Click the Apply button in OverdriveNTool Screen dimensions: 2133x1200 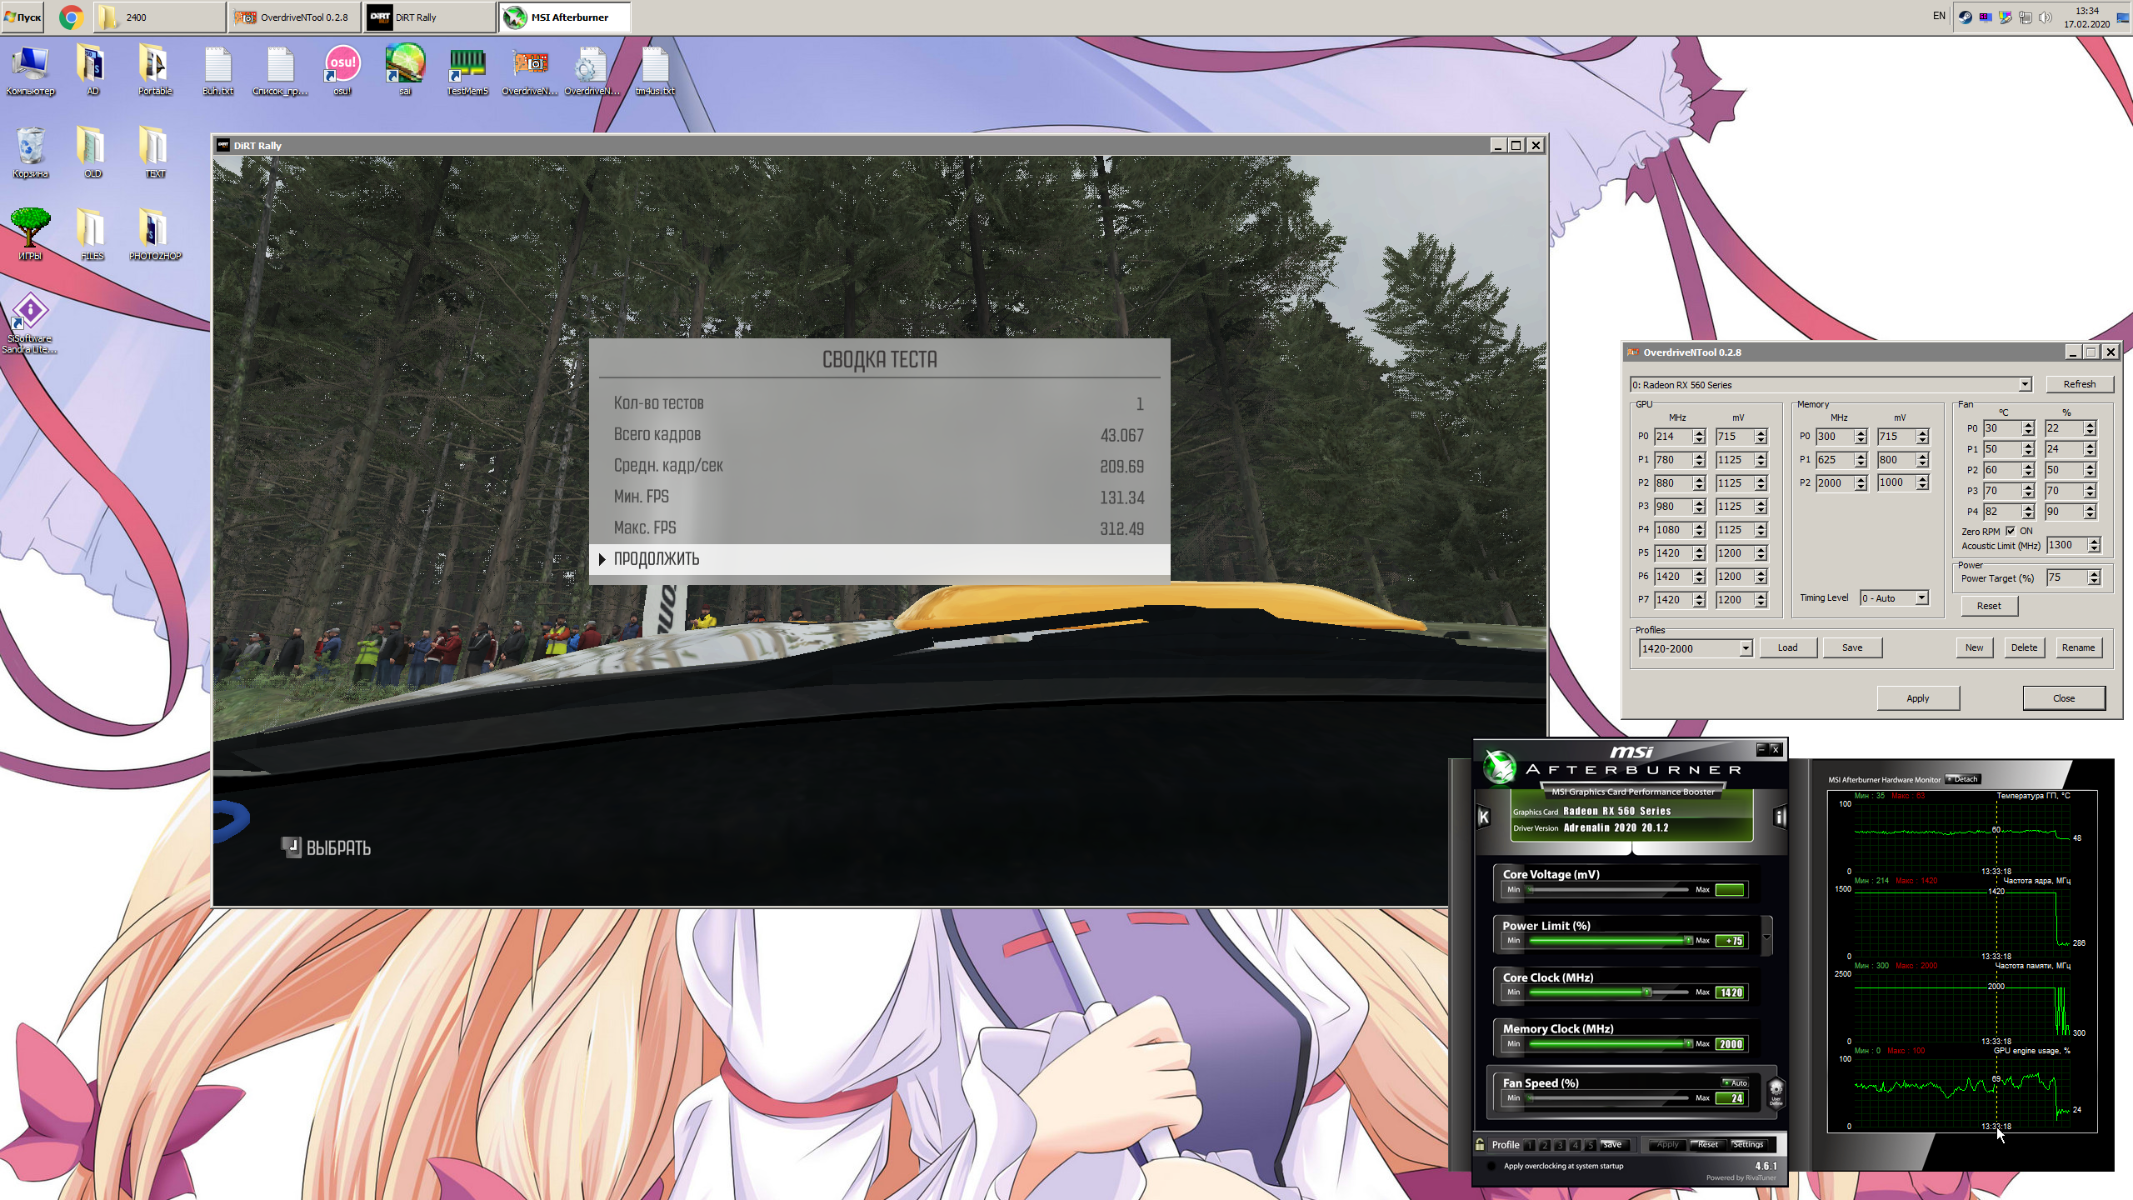[x=1917, y=698]
